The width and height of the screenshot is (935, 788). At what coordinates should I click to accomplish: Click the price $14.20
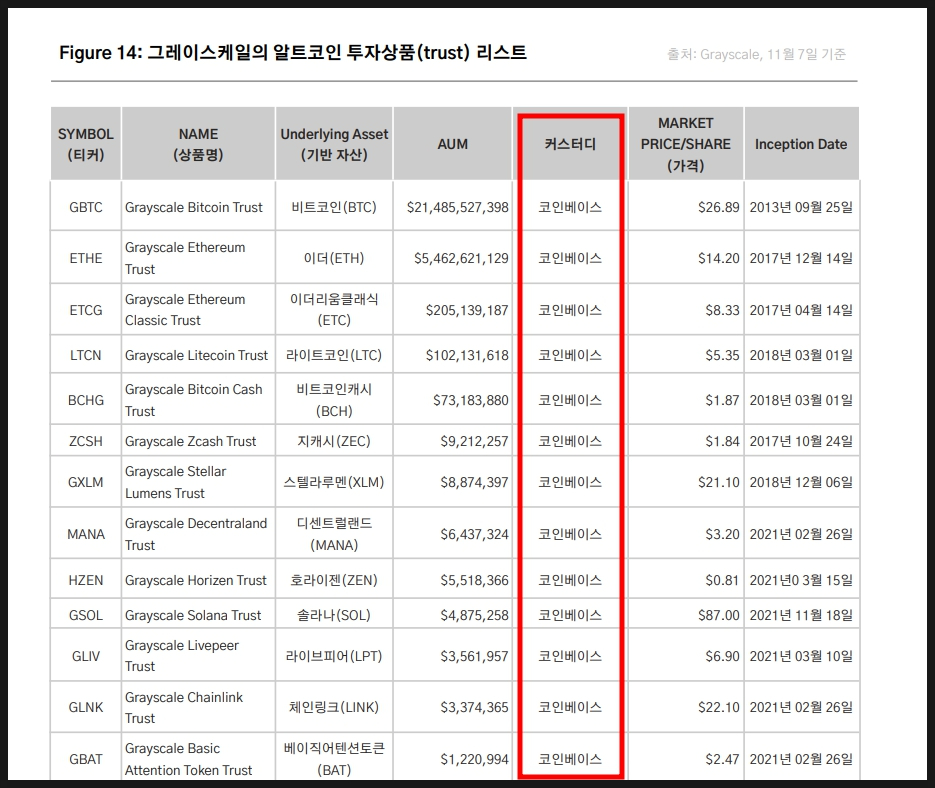719,258
